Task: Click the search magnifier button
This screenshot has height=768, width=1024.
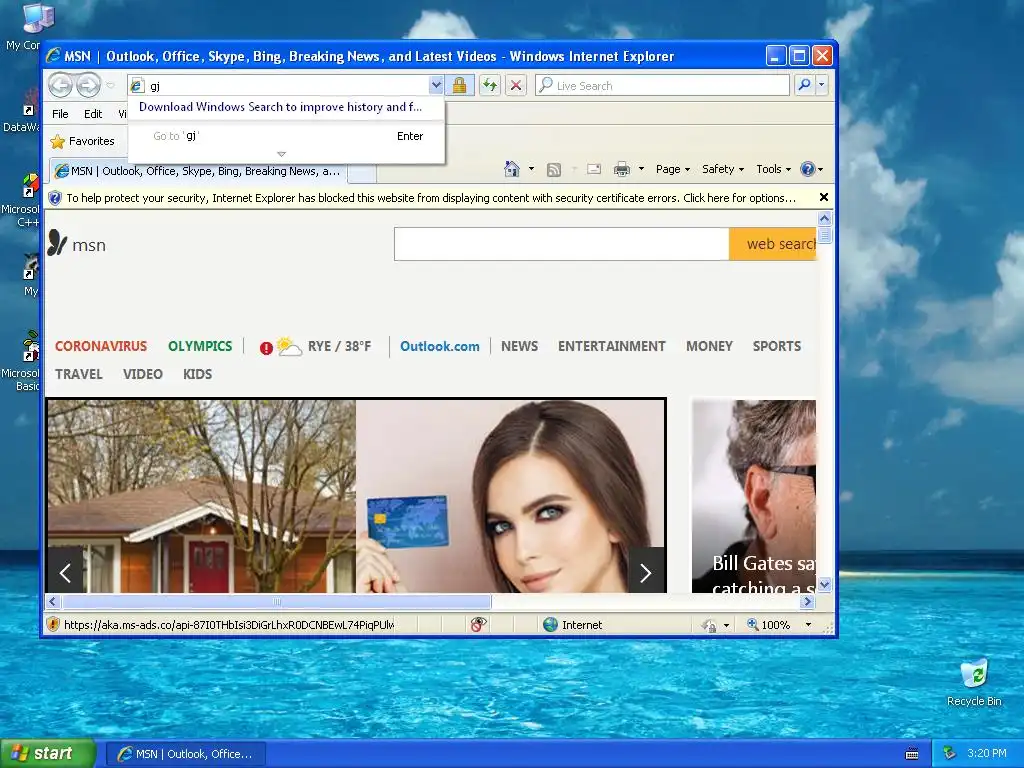Action: click(x=805, y=86)
